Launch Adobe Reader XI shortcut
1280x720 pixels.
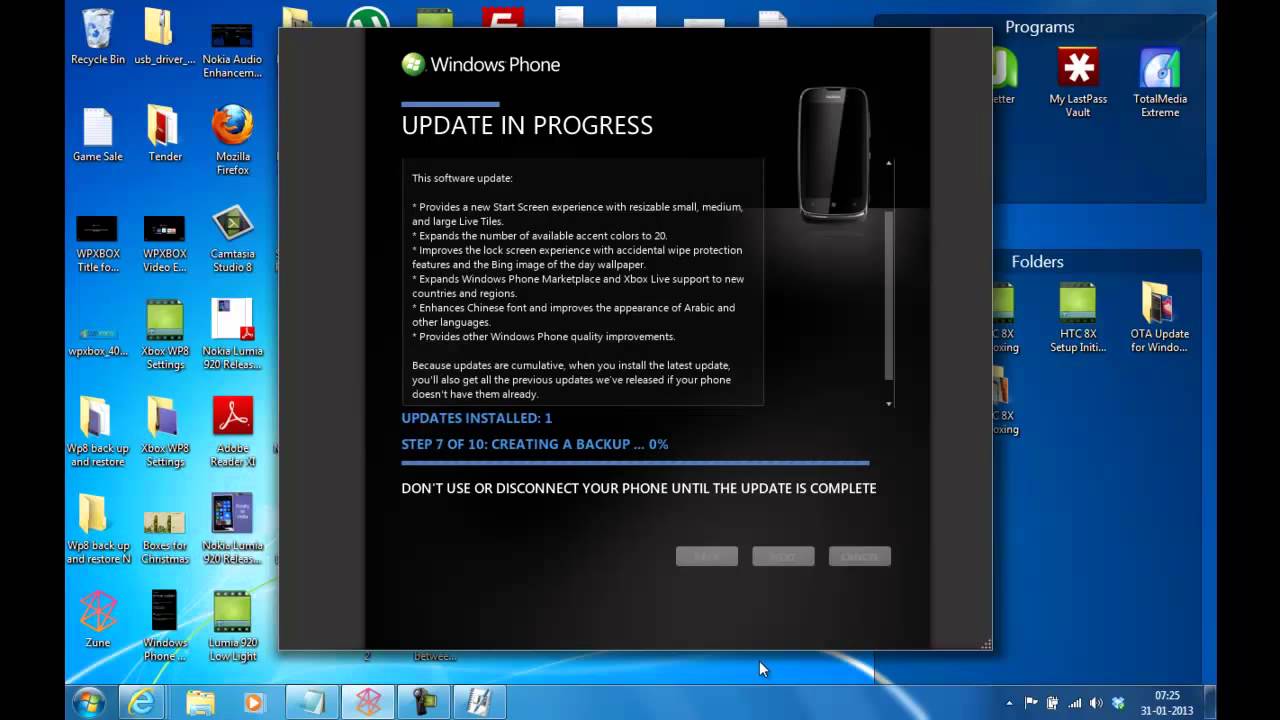click(x=232, y=432)
